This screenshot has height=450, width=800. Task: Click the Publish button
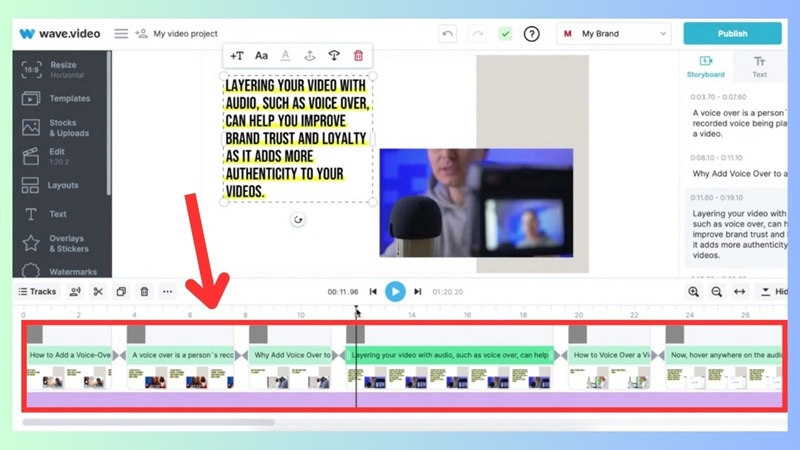tap(732, 33)
